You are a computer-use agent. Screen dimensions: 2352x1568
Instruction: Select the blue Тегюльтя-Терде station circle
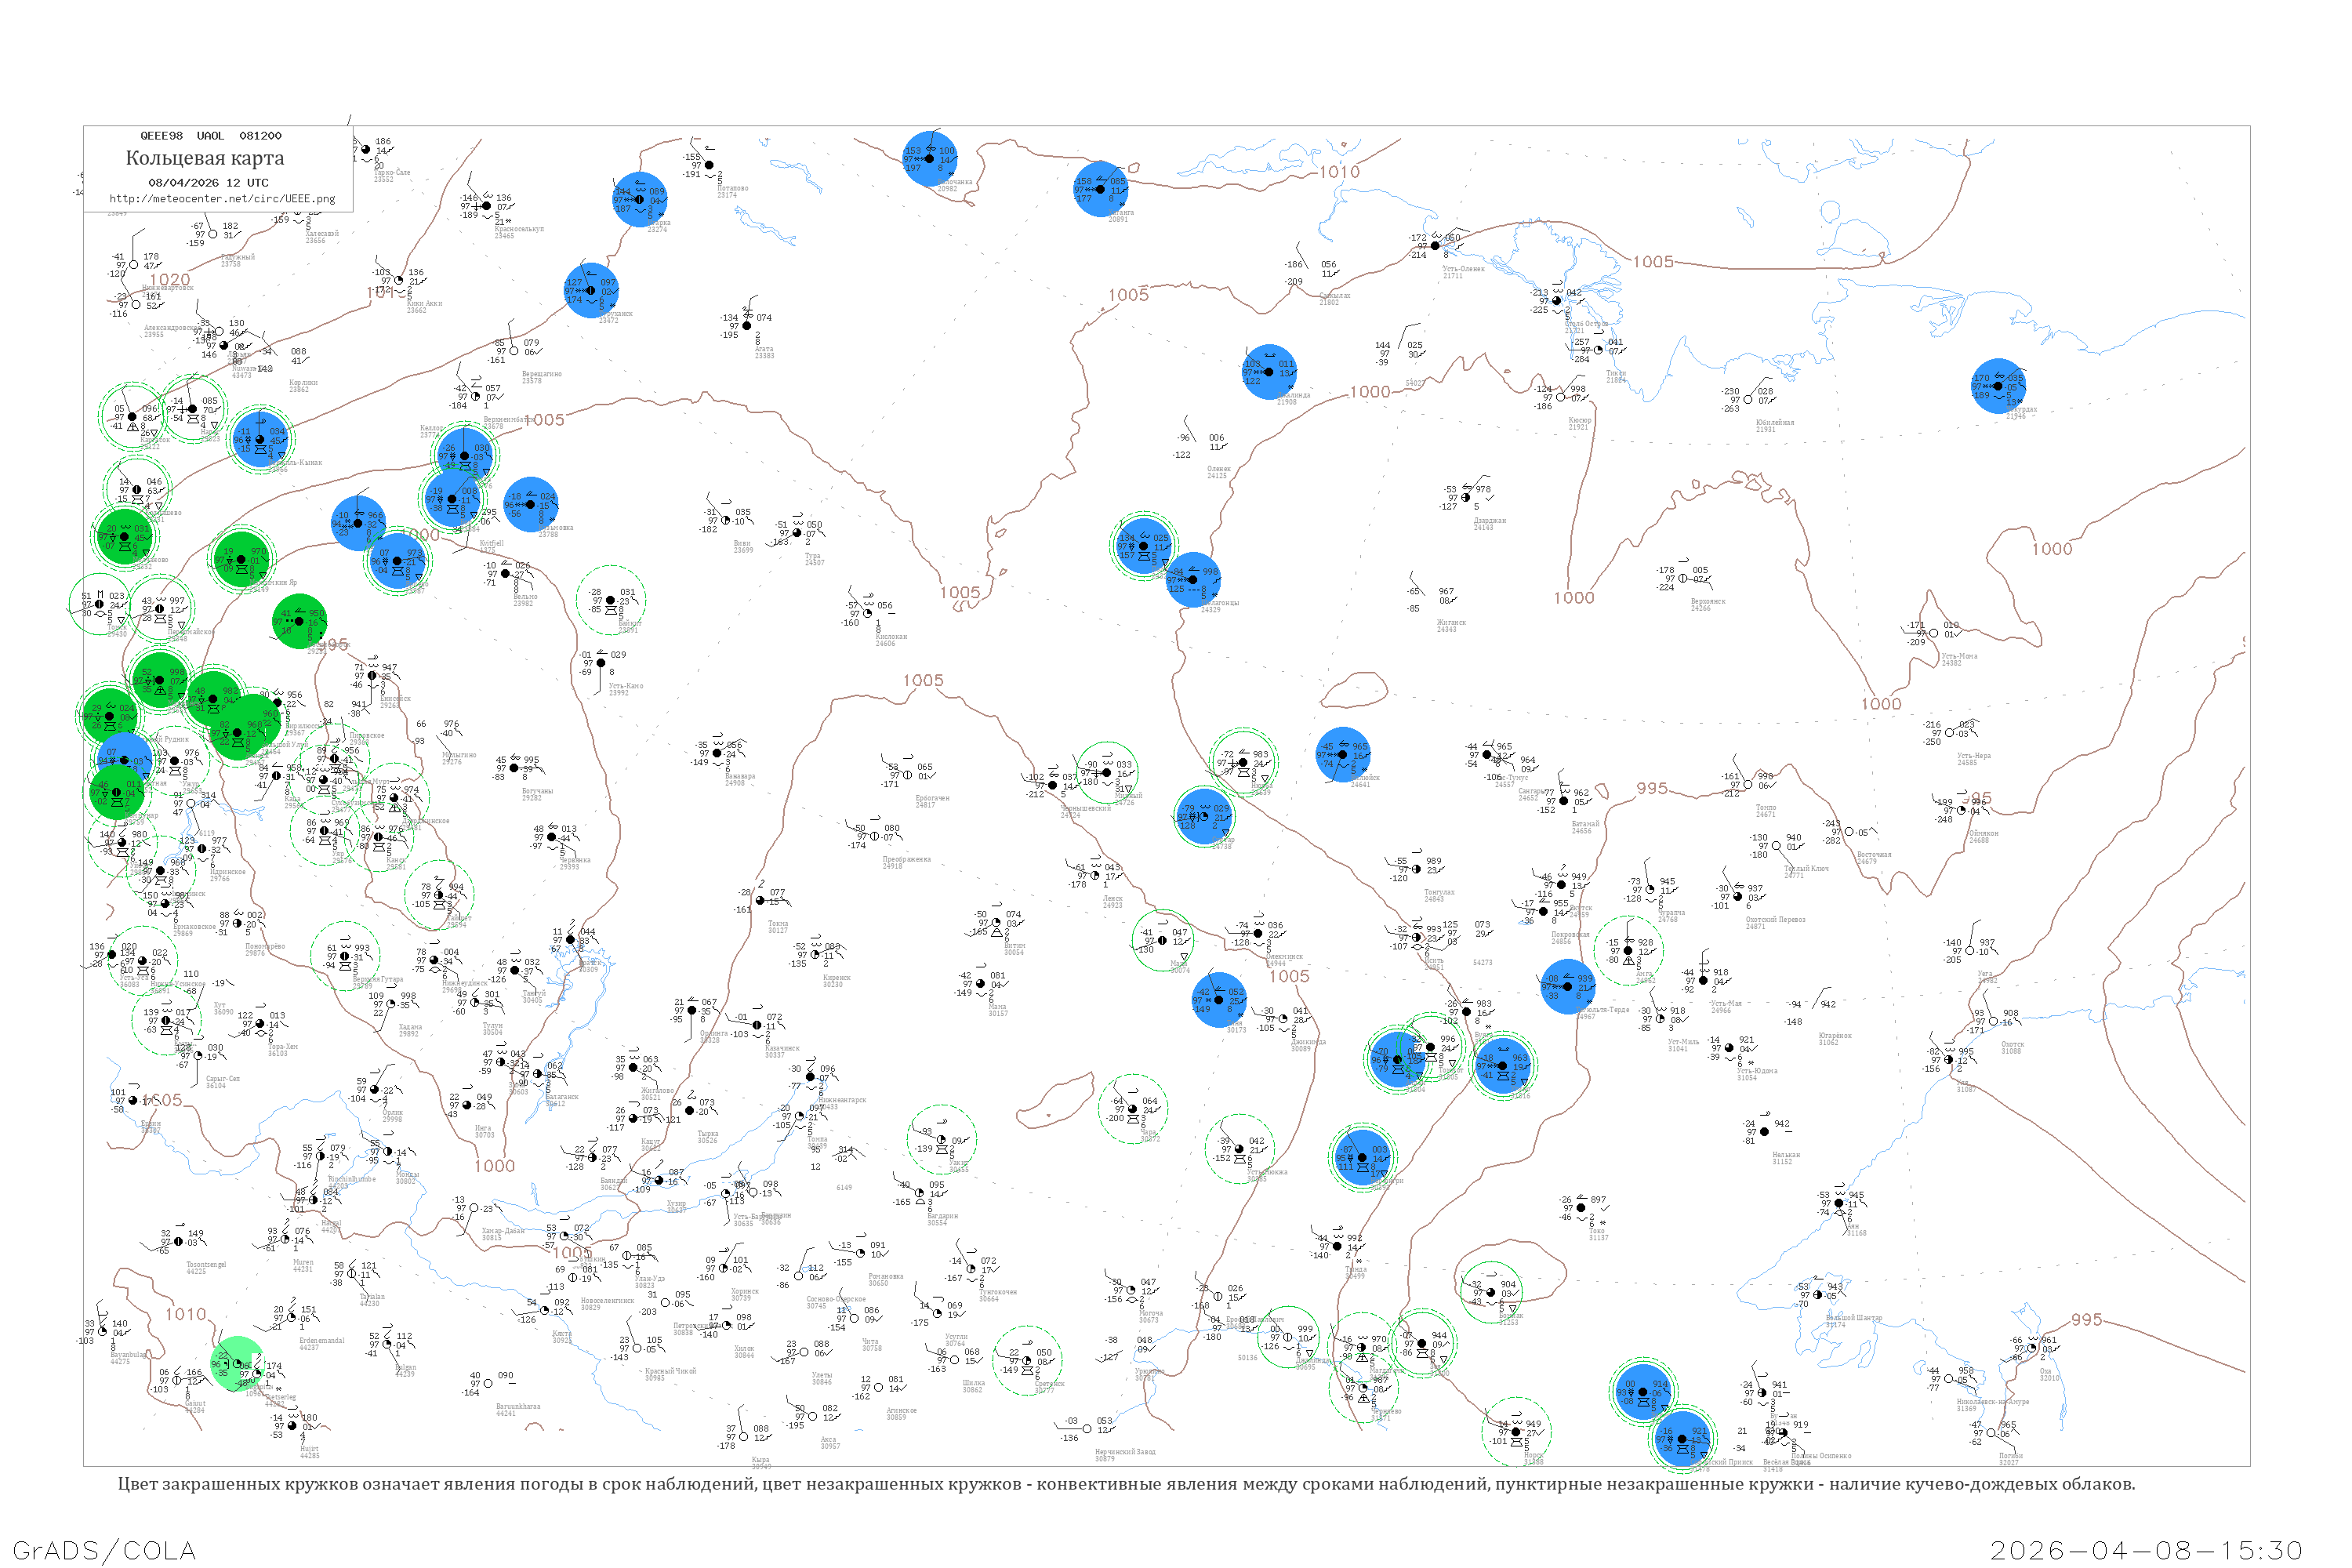click(1567, 986)
